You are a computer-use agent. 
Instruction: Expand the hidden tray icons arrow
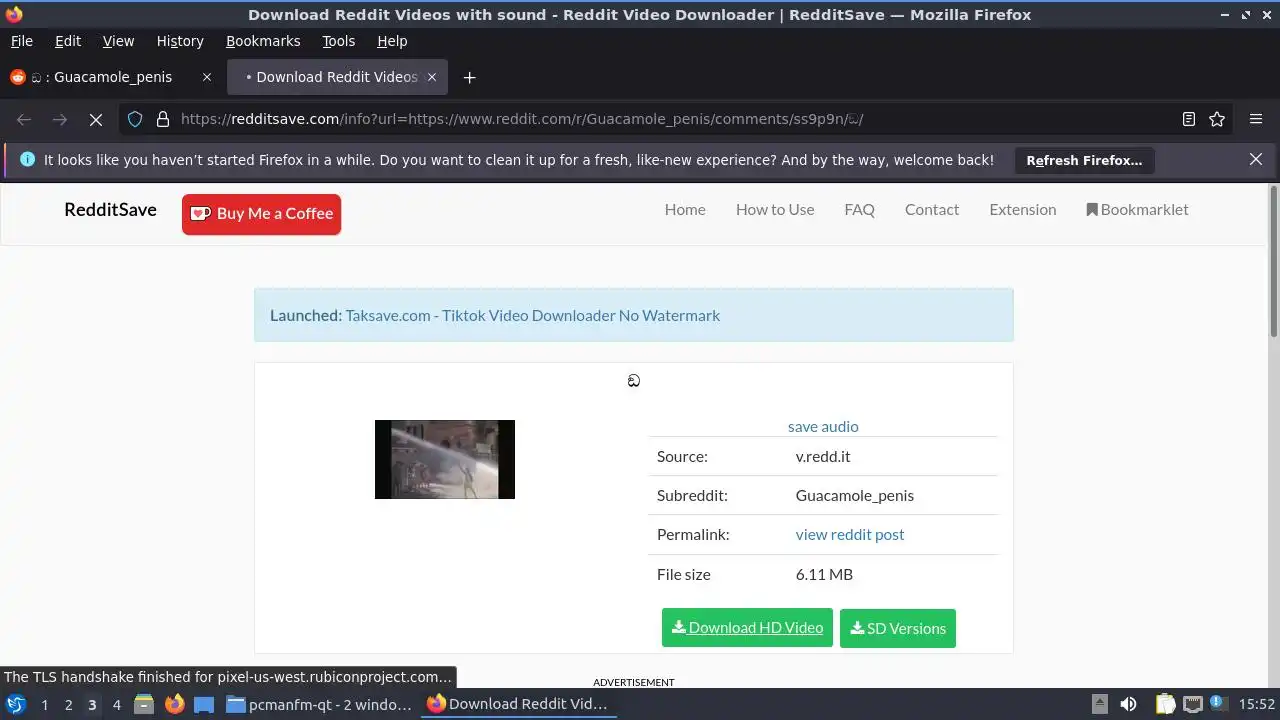[1099, 704]
